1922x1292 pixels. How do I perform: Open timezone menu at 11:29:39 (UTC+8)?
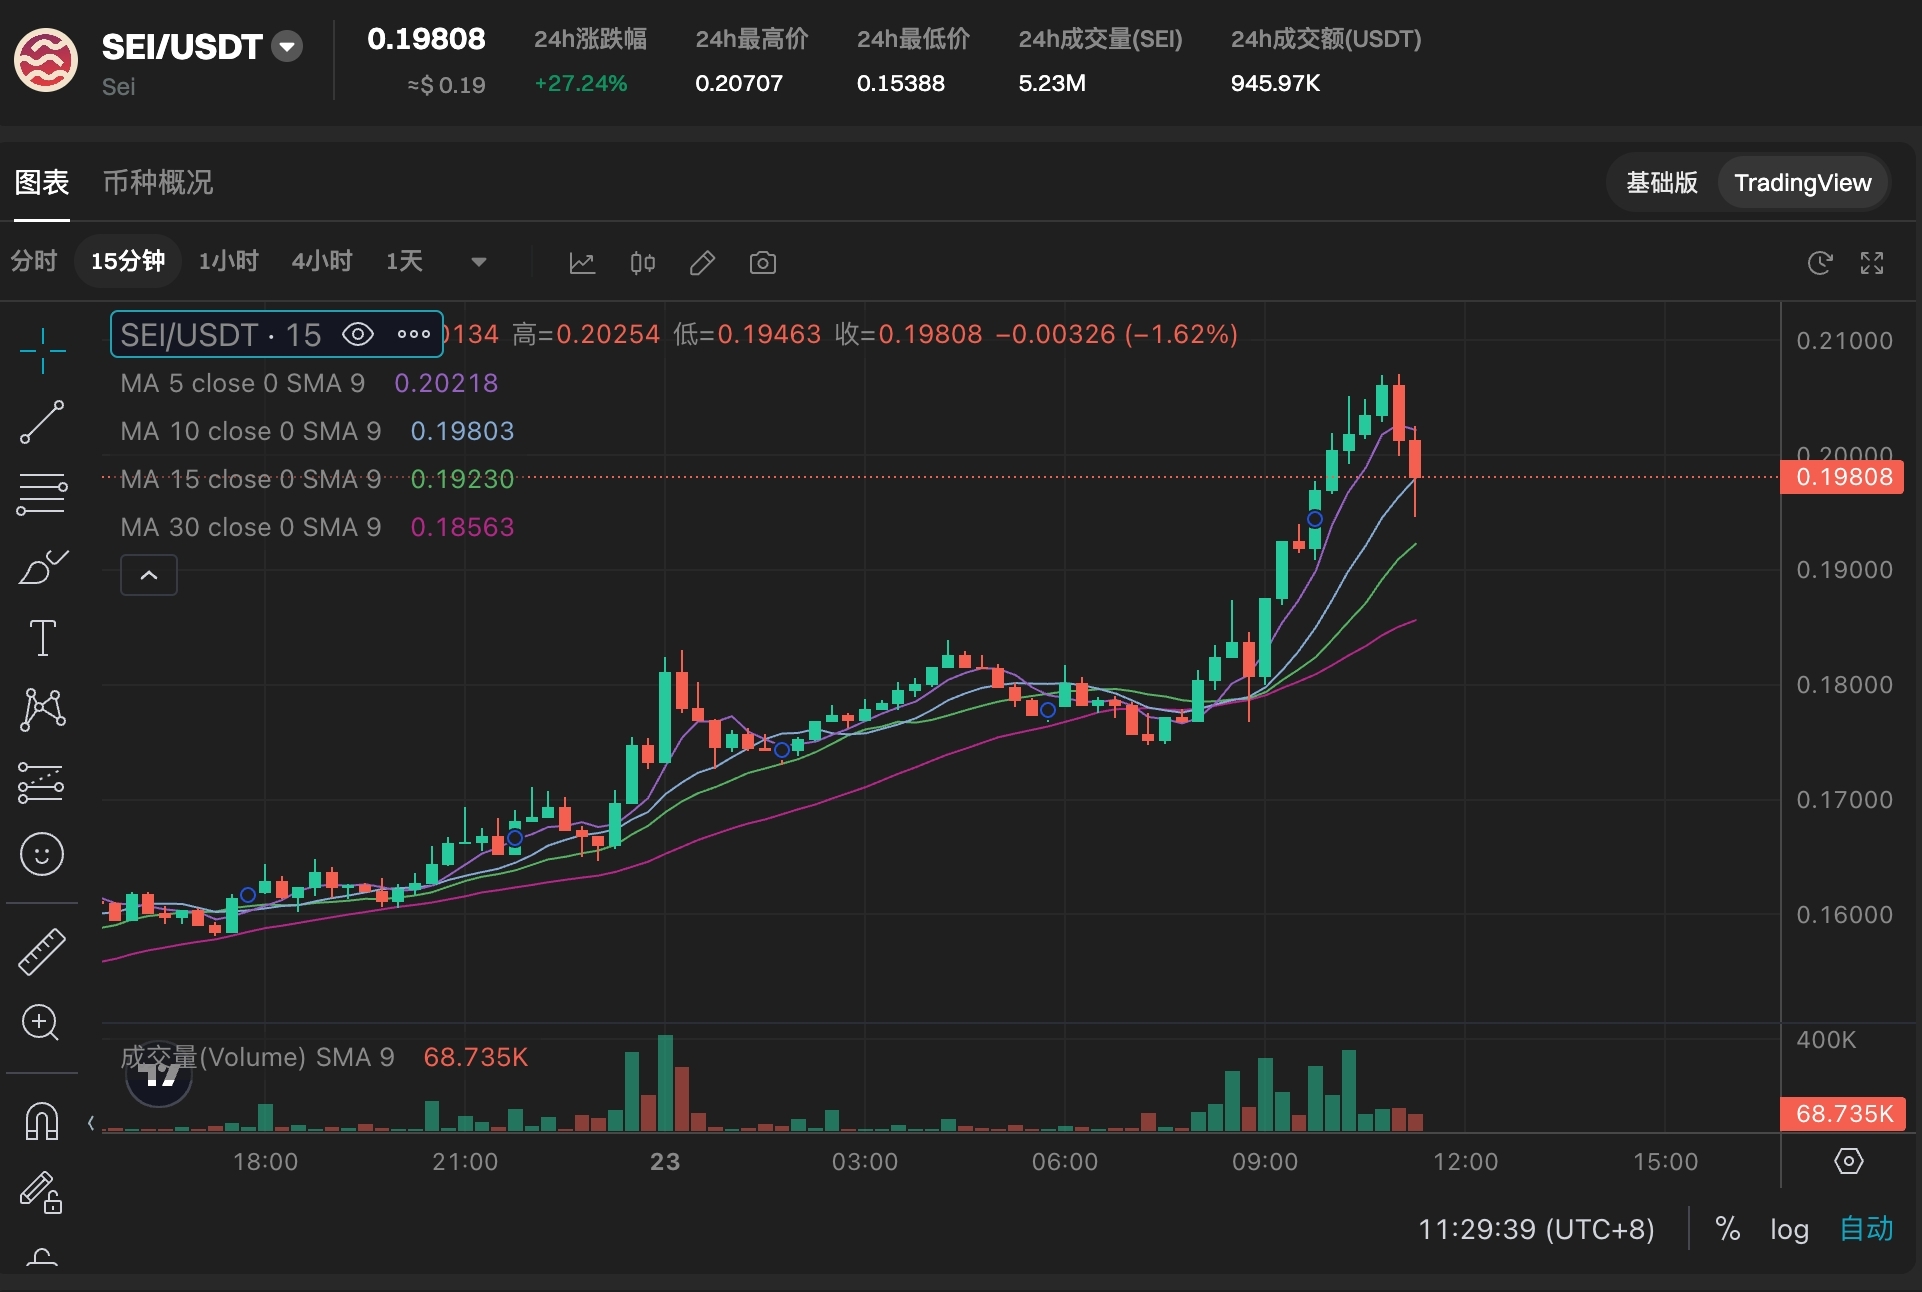[1536, 1228]
